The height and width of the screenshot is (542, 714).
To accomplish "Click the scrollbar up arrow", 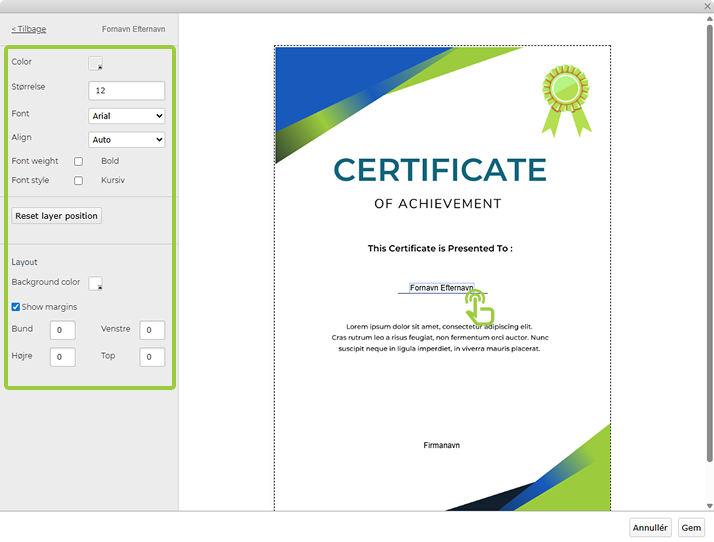I will click(x=709, y=19).
